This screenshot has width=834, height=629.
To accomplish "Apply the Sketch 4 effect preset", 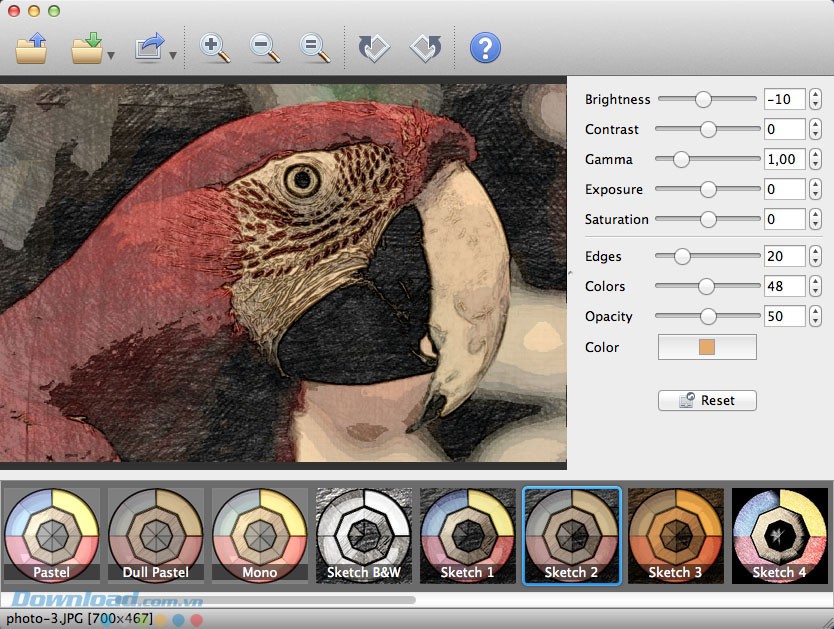I will click(779, 535).
